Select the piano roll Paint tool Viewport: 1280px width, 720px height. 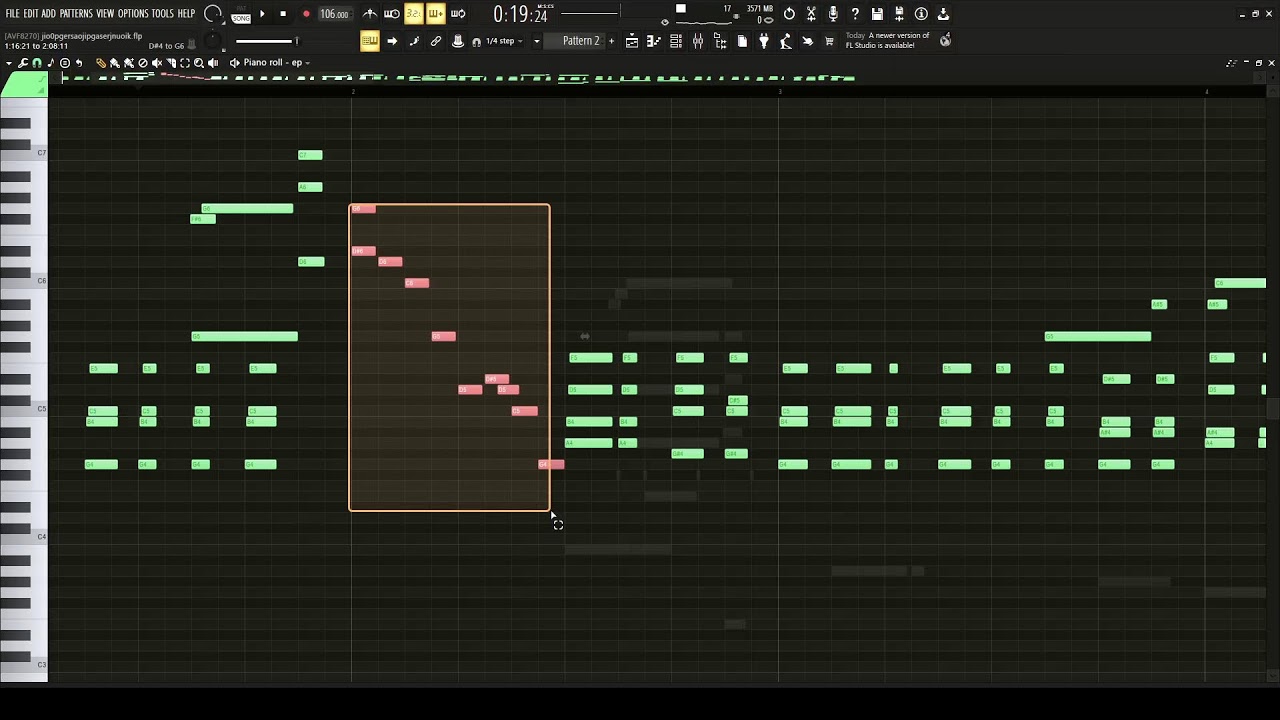click(x=114, y=62)
